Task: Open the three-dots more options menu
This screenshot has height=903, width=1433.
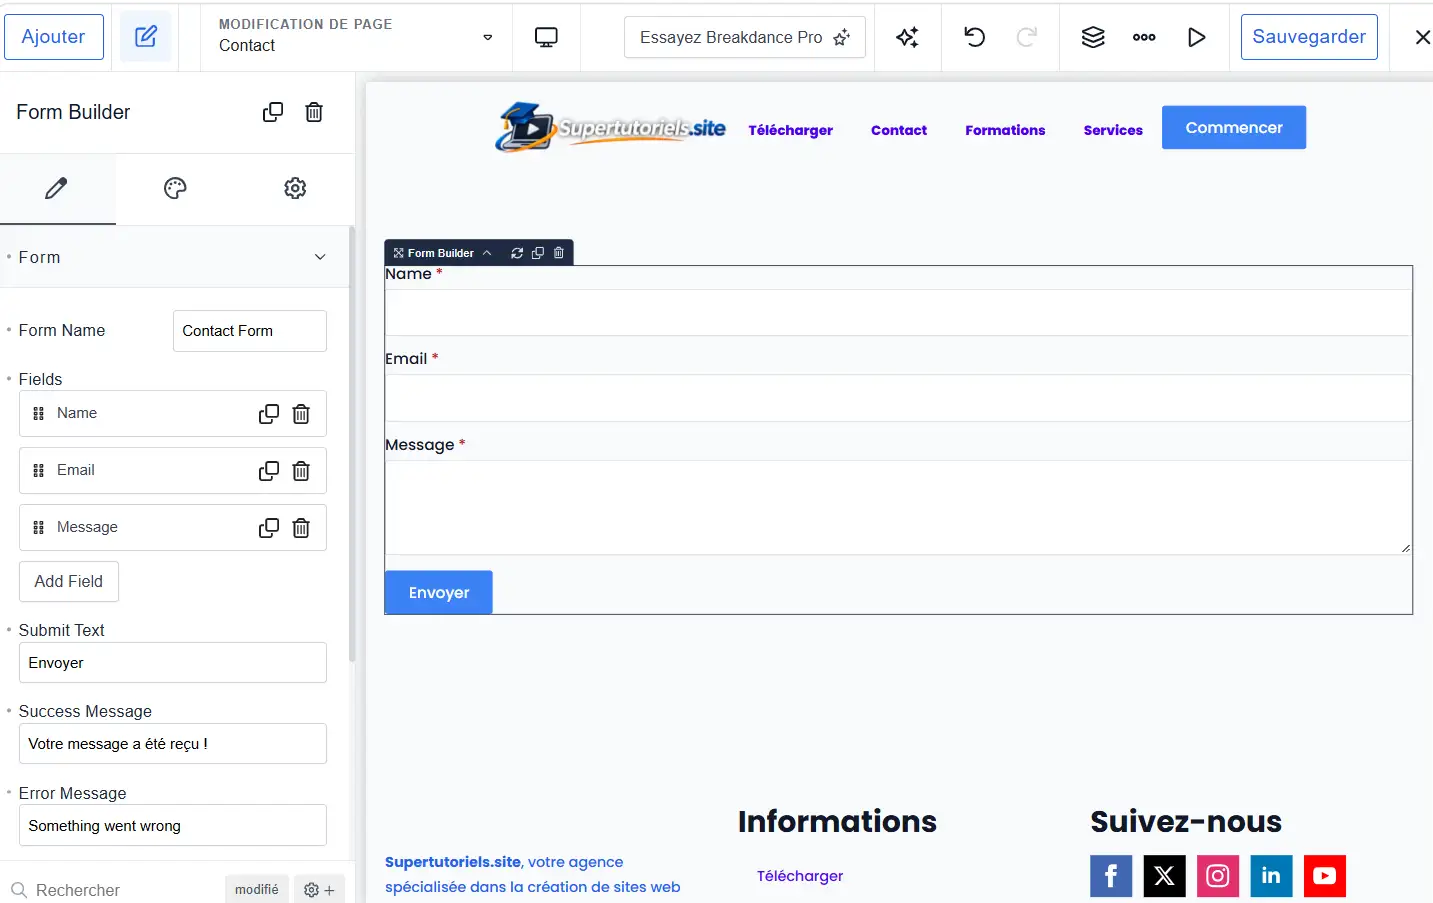Action: pos(1144,37)
